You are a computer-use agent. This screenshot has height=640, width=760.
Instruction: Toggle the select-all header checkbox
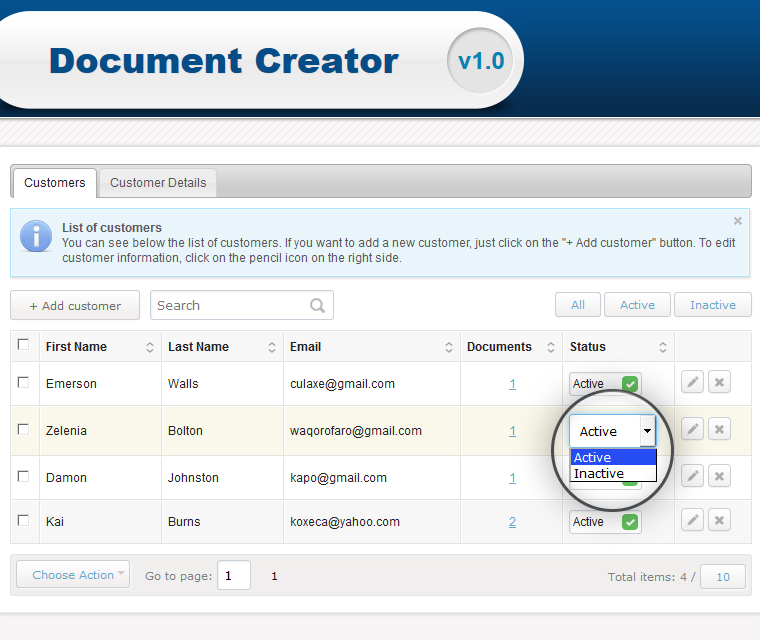click(23, 344)
